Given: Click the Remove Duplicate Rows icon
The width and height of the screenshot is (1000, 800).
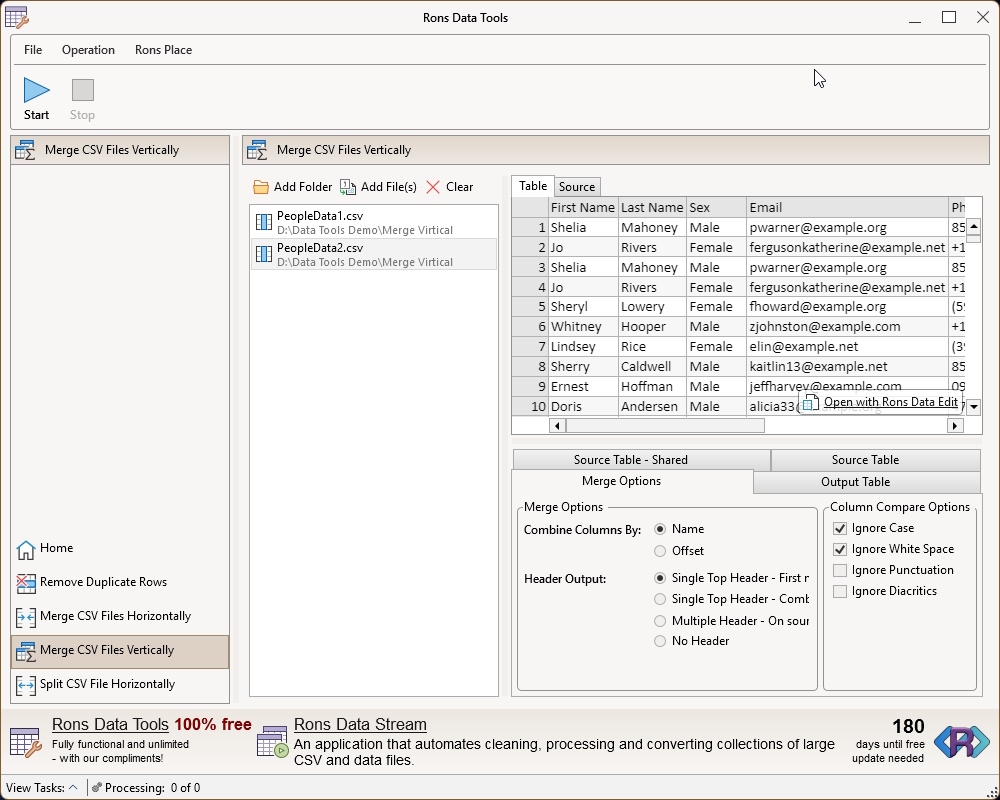Looking at the screenshot, I should click(26, 583).
